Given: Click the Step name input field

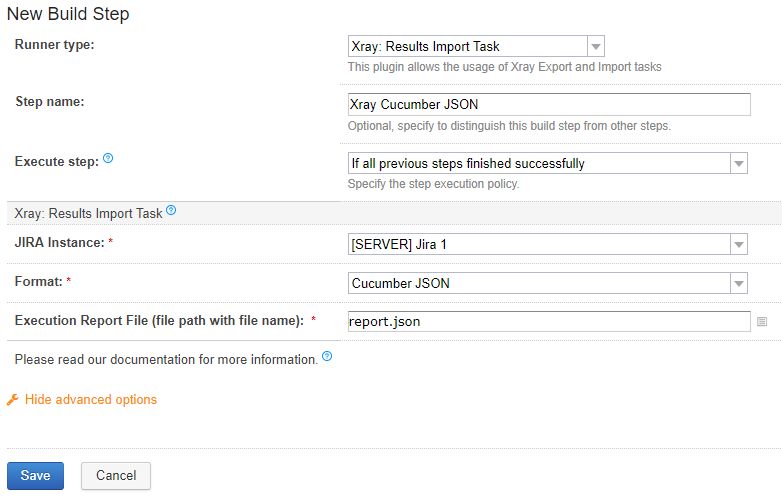Looking at the screenshot, I should [x=549, y=104].
